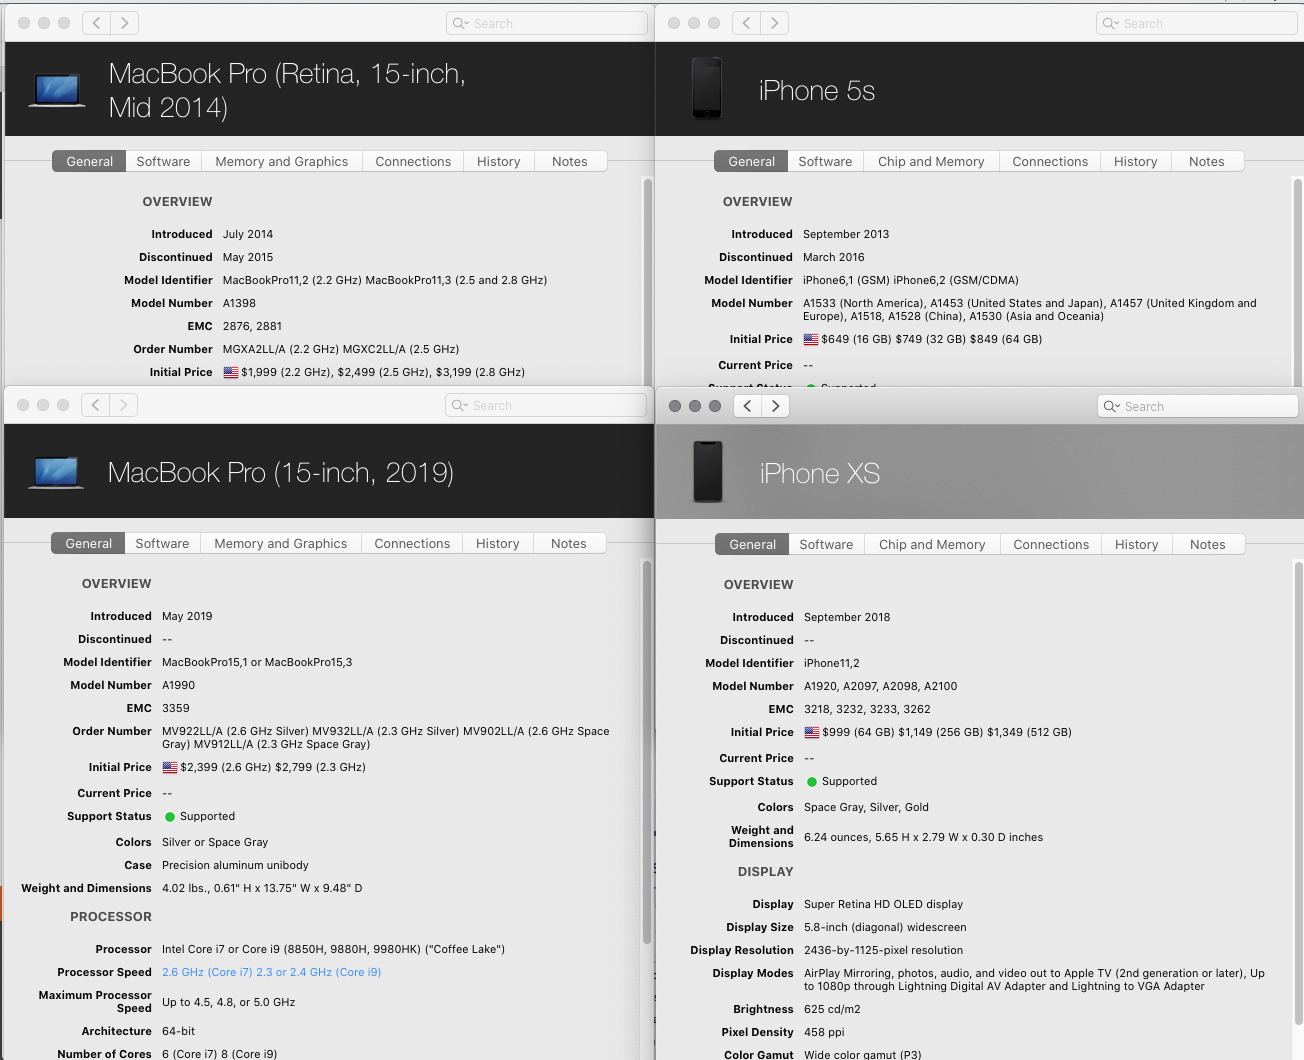Open Connections tab in iPhone 5s window
Screen dimensions: 1304x1060
[x=1050, y=161]
